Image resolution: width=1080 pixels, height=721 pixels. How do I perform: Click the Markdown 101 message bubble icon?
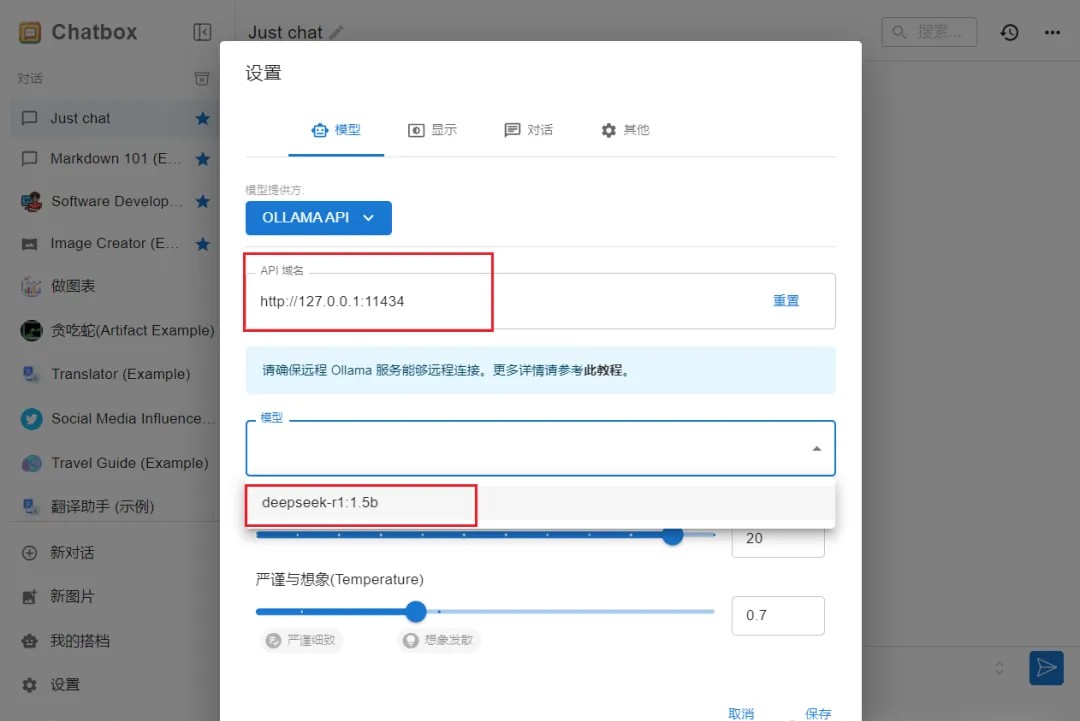[x=30, y=159]
